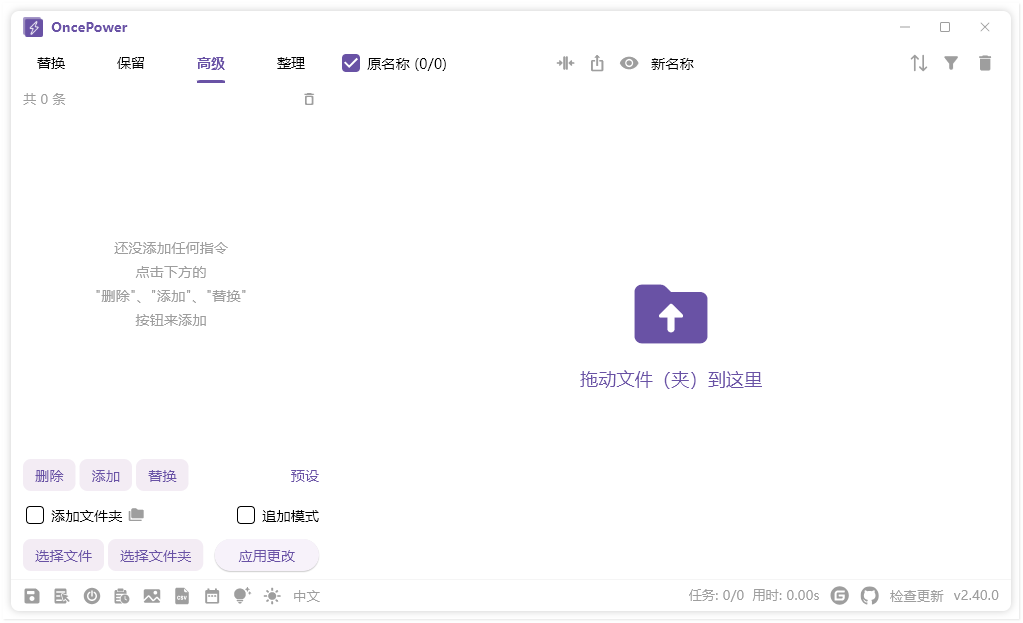This screenshot has height=623, width=1023.
Task: Toggle dark theme with the sun icon
Action: pyautogui.click(x=271, y=595)
